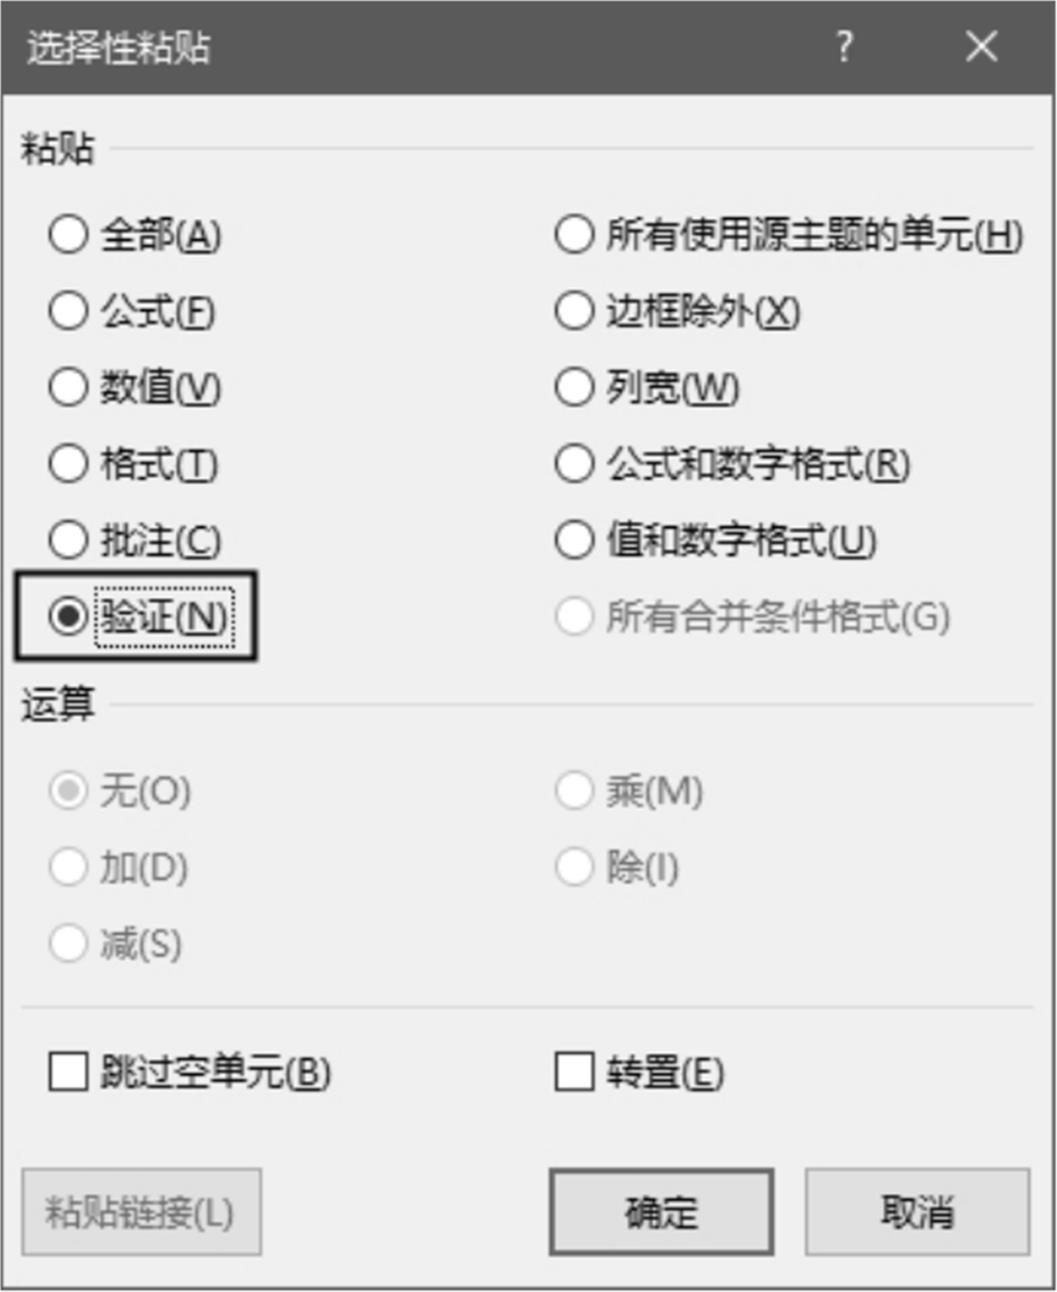Screen dimensions: 1057x1292
Task: Close the 选择性粘贴 dialog
Action: point(981,46)
